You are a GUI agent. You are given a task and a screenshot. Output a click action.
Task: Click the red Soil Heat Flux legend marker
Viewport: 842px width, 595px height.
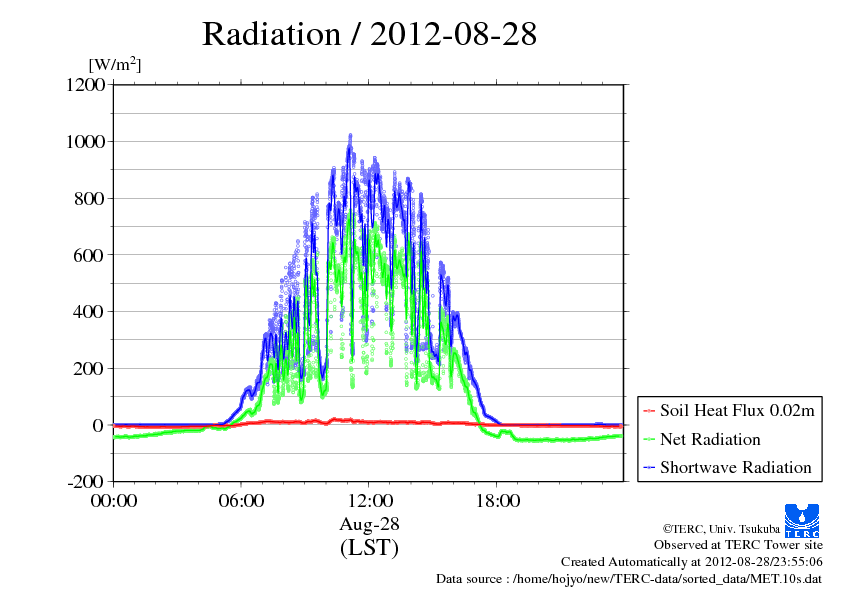[649, 411]
